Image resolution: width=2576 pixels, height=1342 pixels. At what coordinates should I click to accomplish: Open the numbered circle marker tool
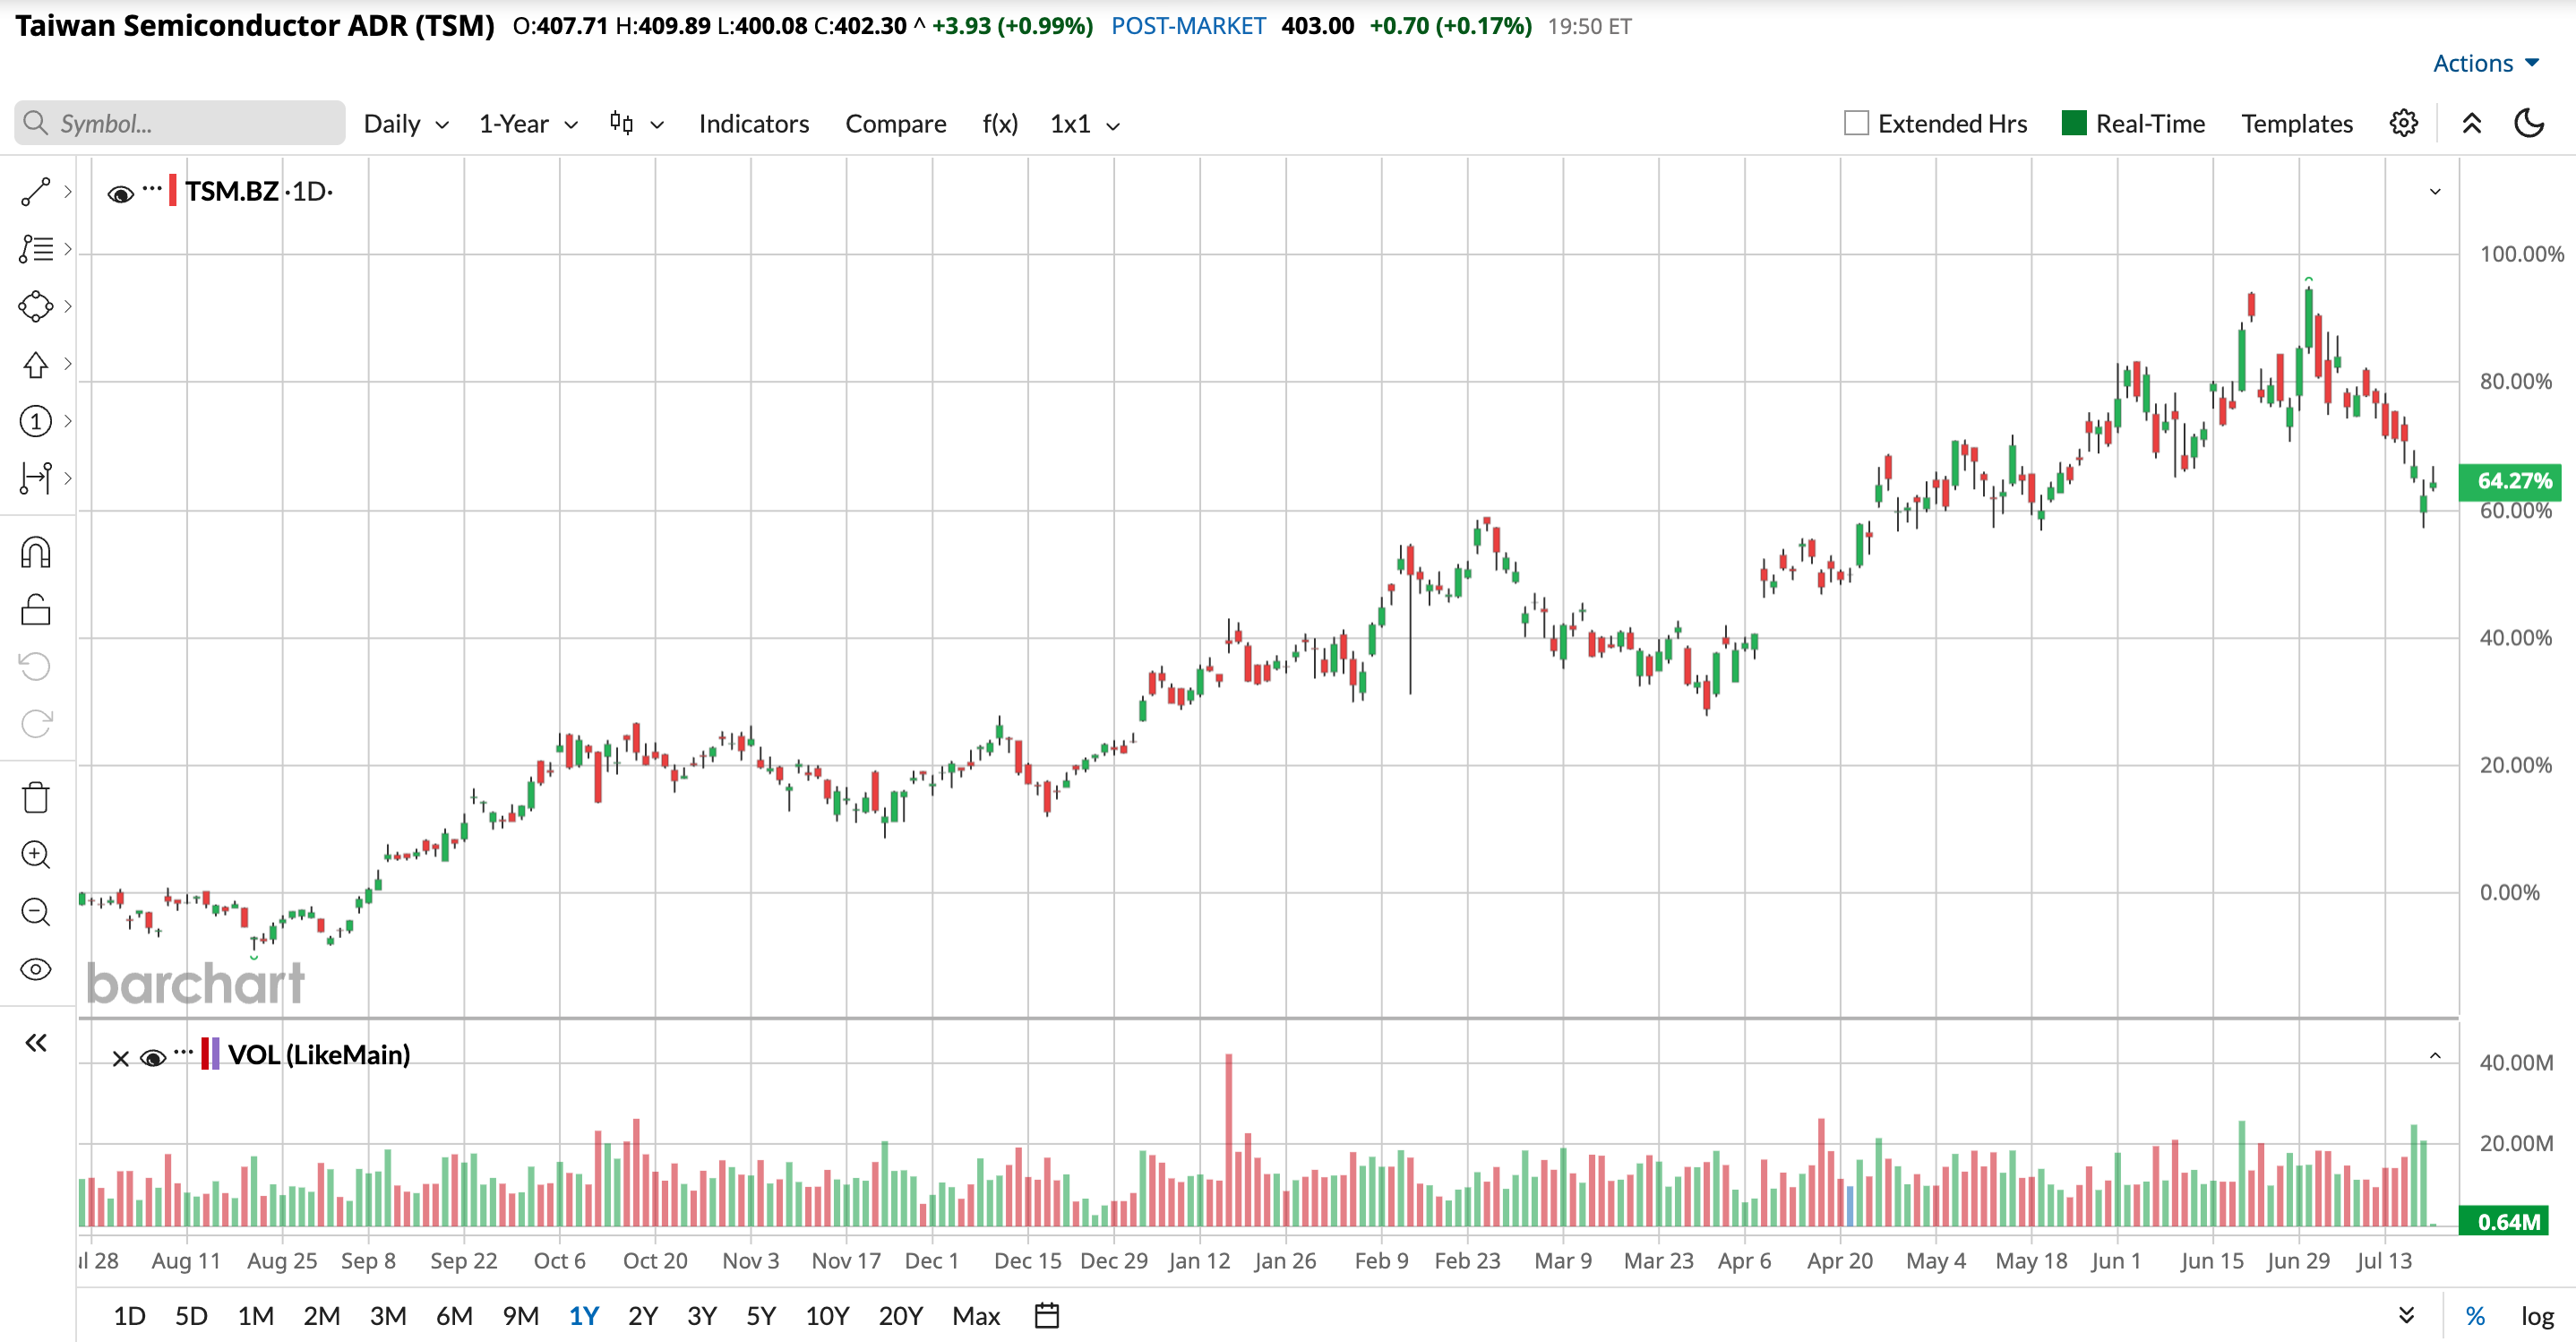point(35,421)
